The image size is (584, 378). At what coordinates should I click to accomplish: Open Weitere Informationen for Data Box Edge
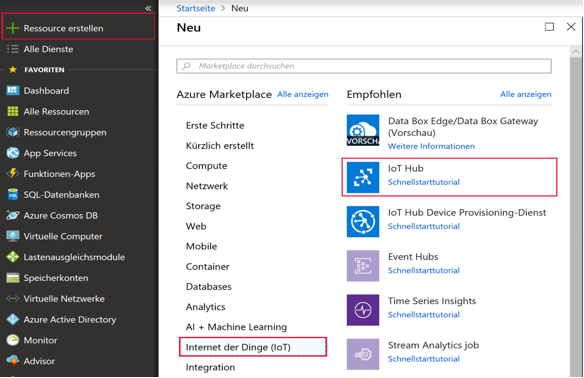pos(431,146)
